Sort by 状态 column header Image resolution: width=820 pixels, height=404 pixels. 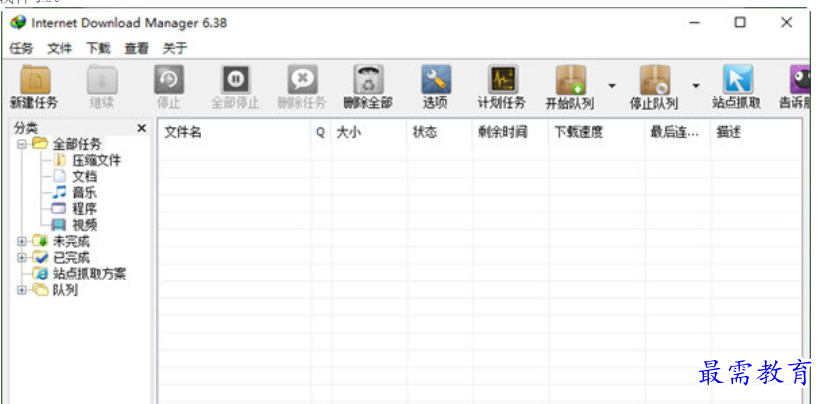(440, 133)
